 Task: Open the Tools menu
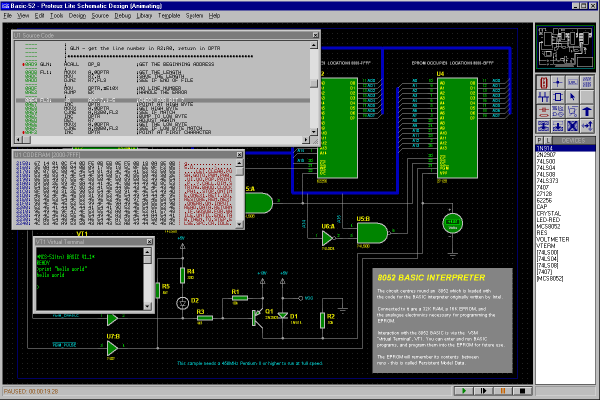(56, 16)
